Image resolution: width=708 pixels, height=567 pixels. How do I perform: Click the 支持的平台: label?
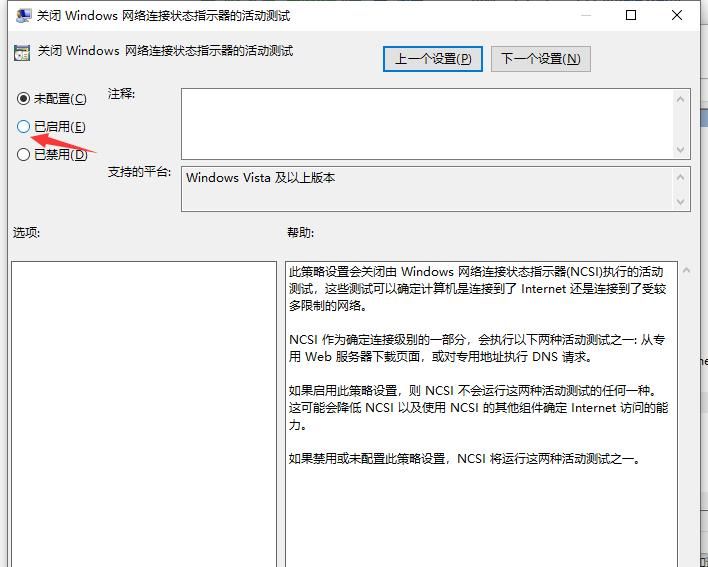[139, 172]
